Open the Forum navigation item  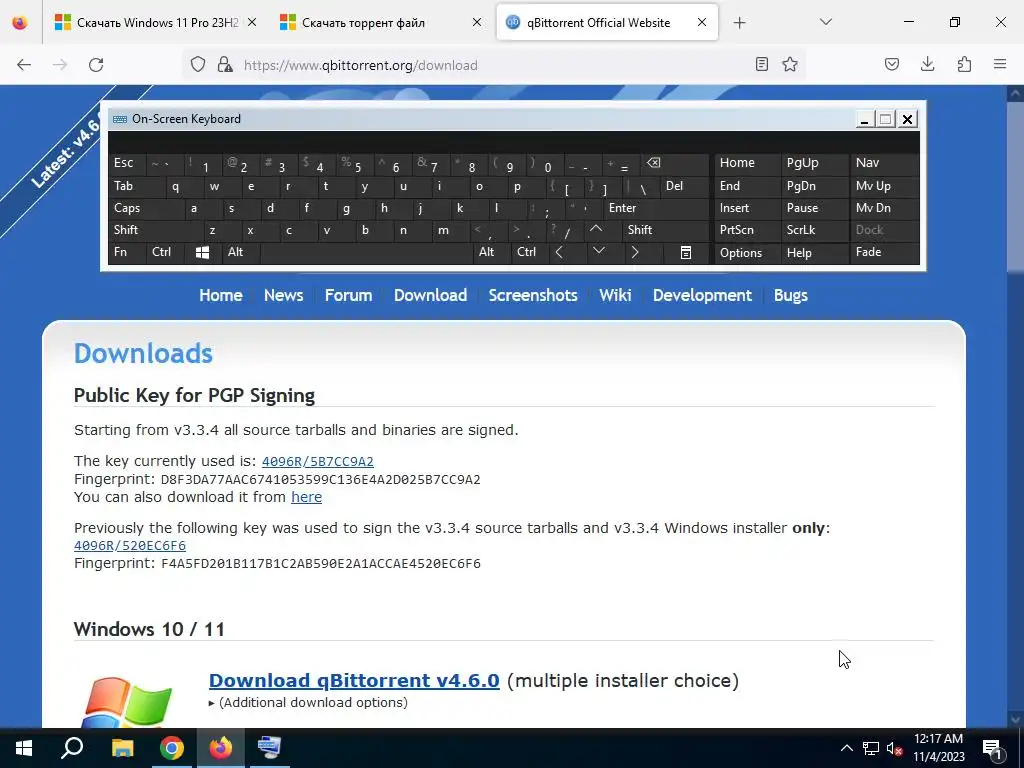pyautogui.click(x=348, y=295)
